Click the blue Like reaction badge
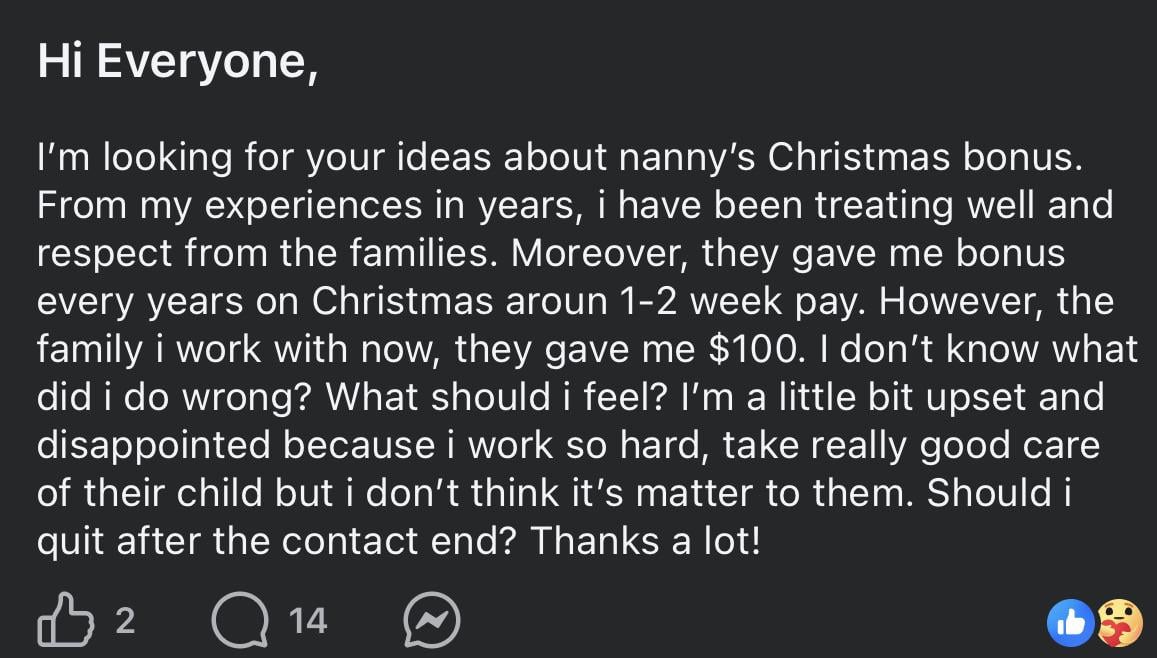The width and height of the screenshot is (1157, 658). [x=1070, y=622]
